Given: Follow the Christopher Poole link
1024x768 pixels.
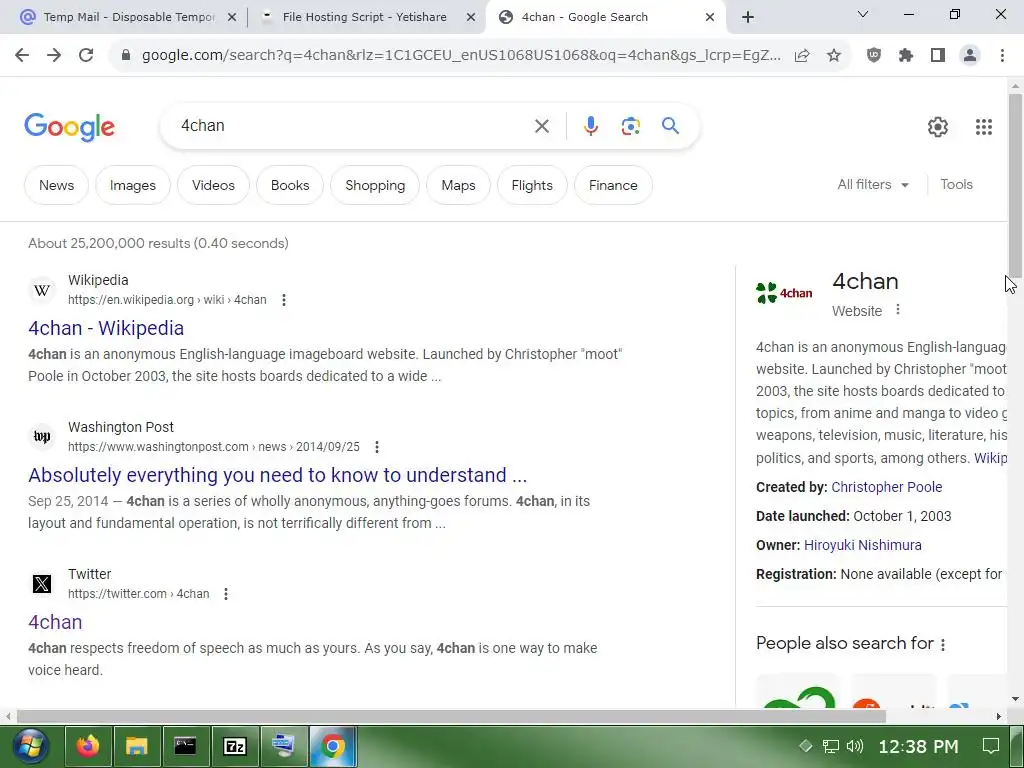Looking at the screenshot, I should pos(886,487).
